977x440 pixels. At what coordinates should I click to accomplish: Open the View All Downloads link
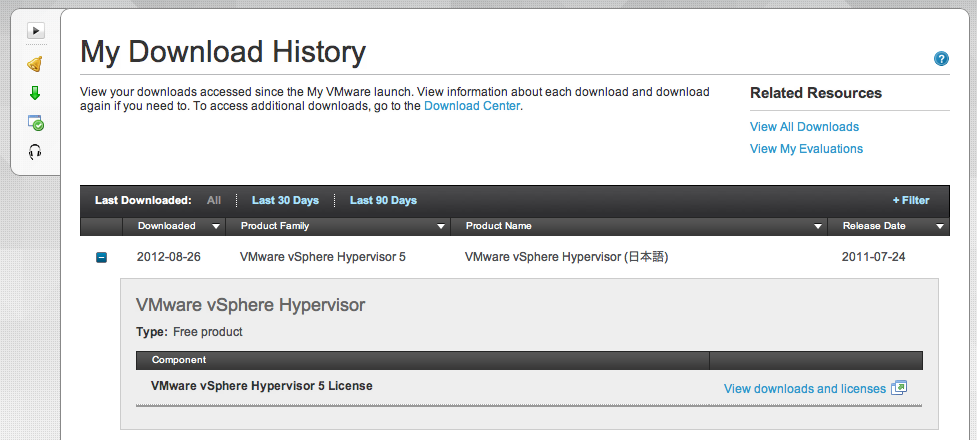click(x=804, y=127)
